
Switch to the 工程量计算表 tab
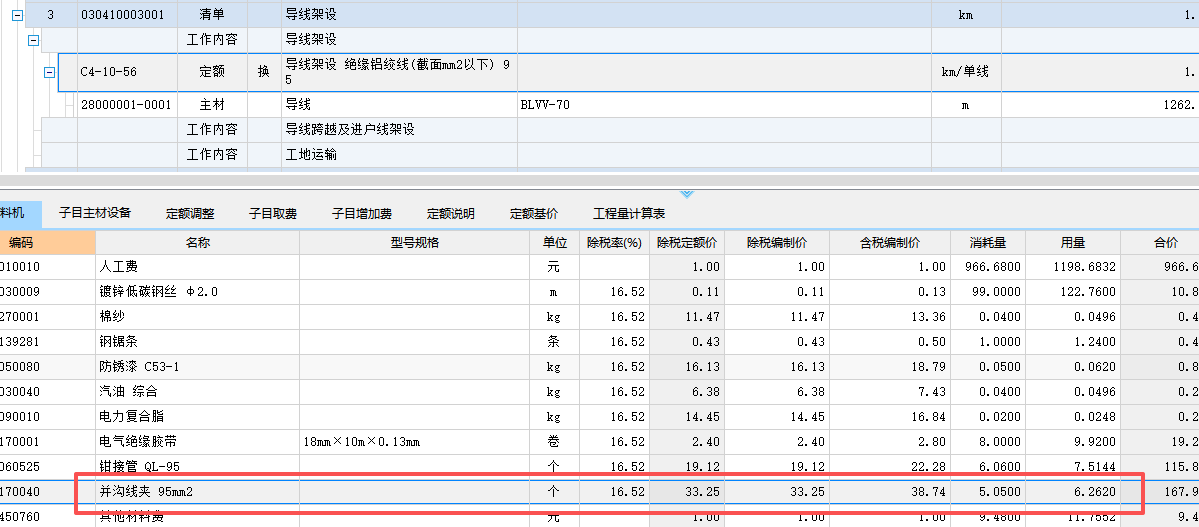[629, 214]
